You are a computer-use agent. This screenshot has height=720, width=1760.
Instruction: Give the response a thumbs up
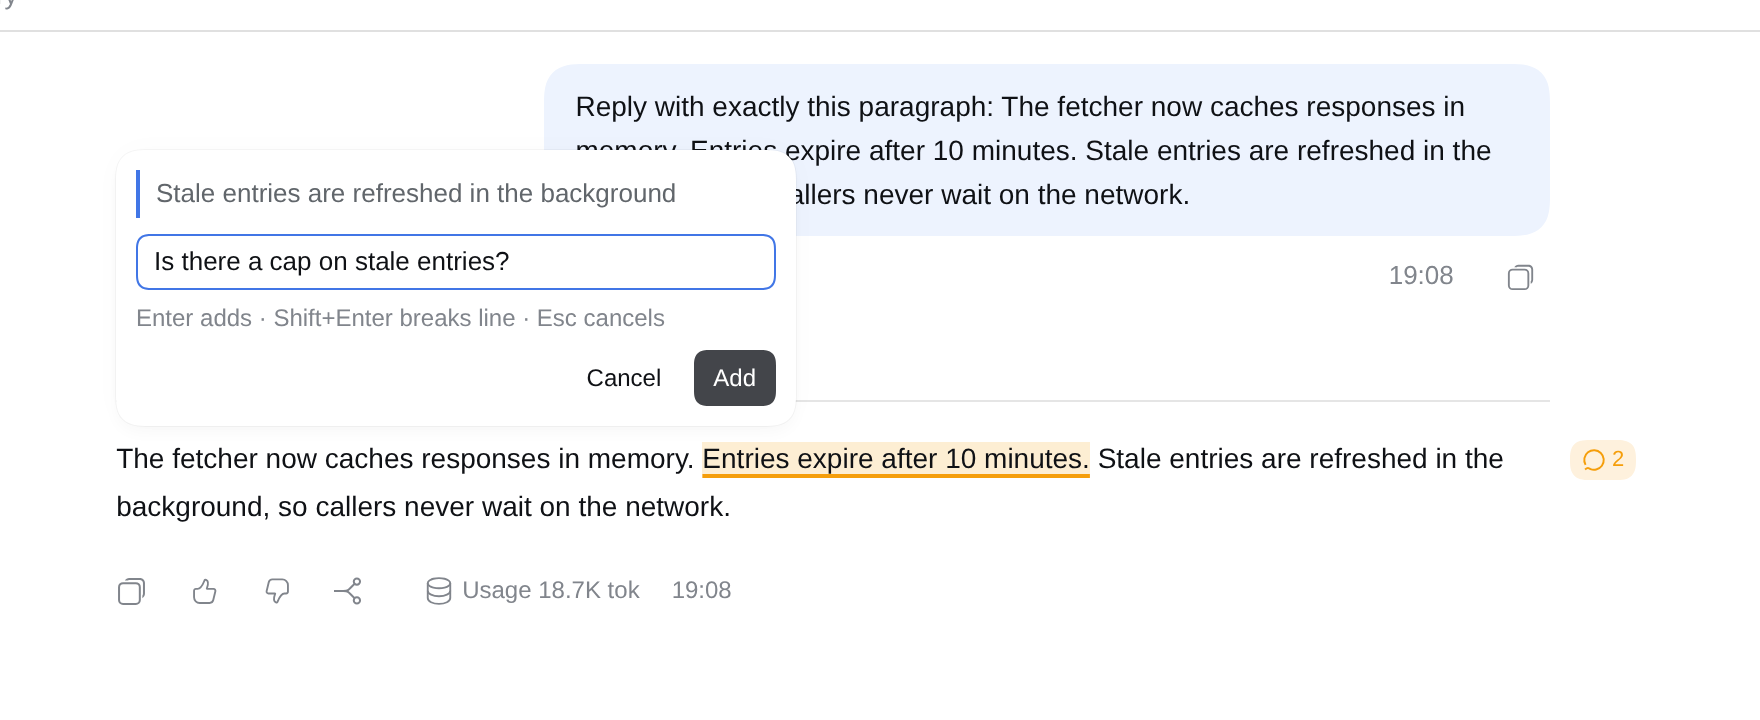click(204, 592)
